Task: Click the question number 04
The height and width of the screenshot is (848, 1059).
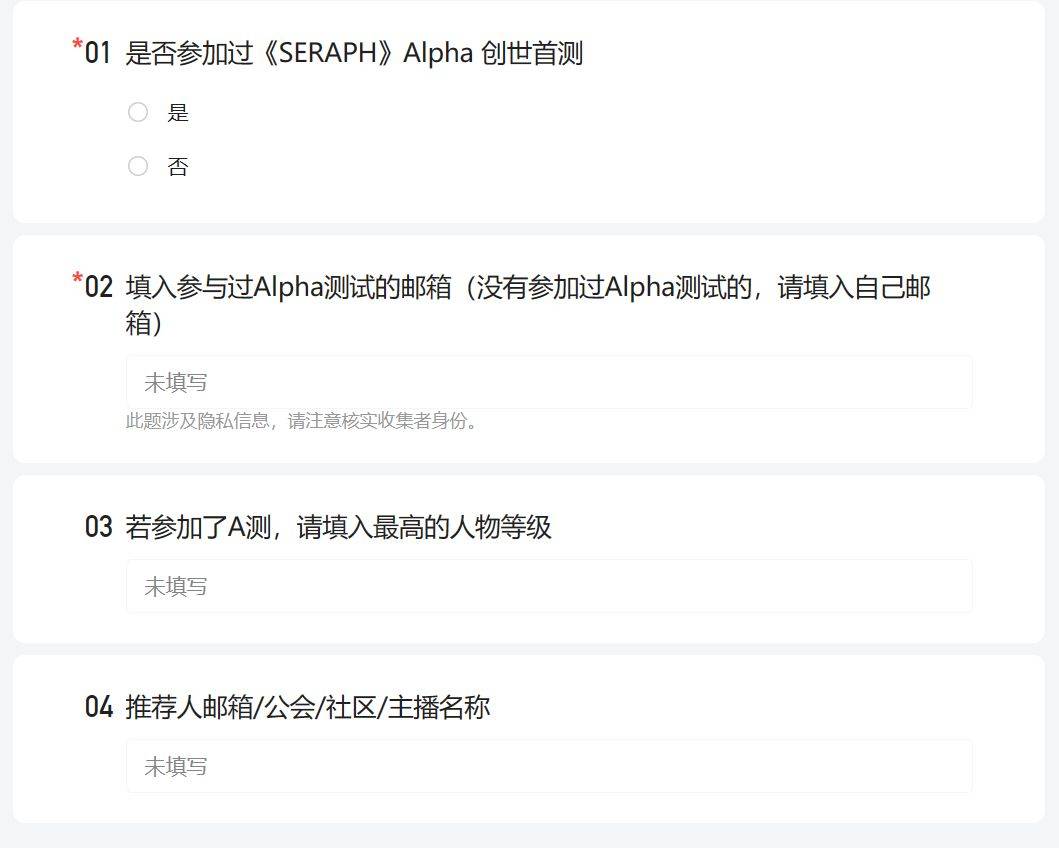Action: pos(99,708)
